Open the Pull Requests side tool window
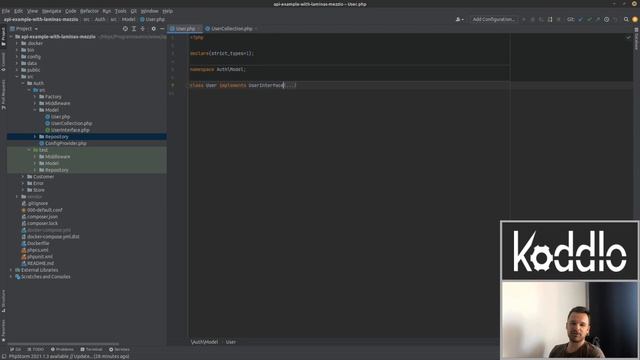The image size is (640, 360). point(3,94)
